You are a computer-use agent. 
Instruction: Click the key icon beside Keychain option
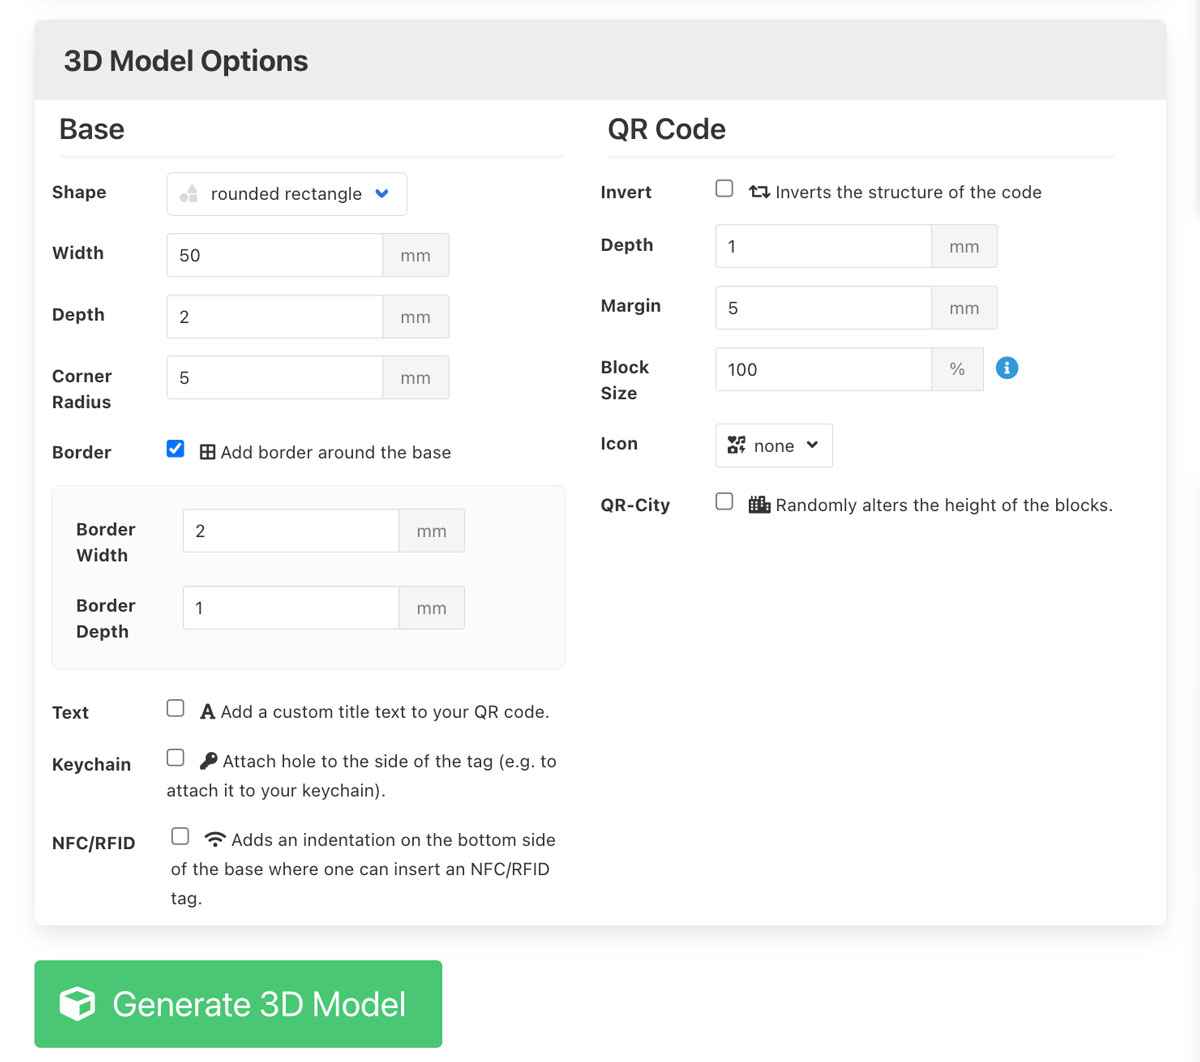click(209, 760)
